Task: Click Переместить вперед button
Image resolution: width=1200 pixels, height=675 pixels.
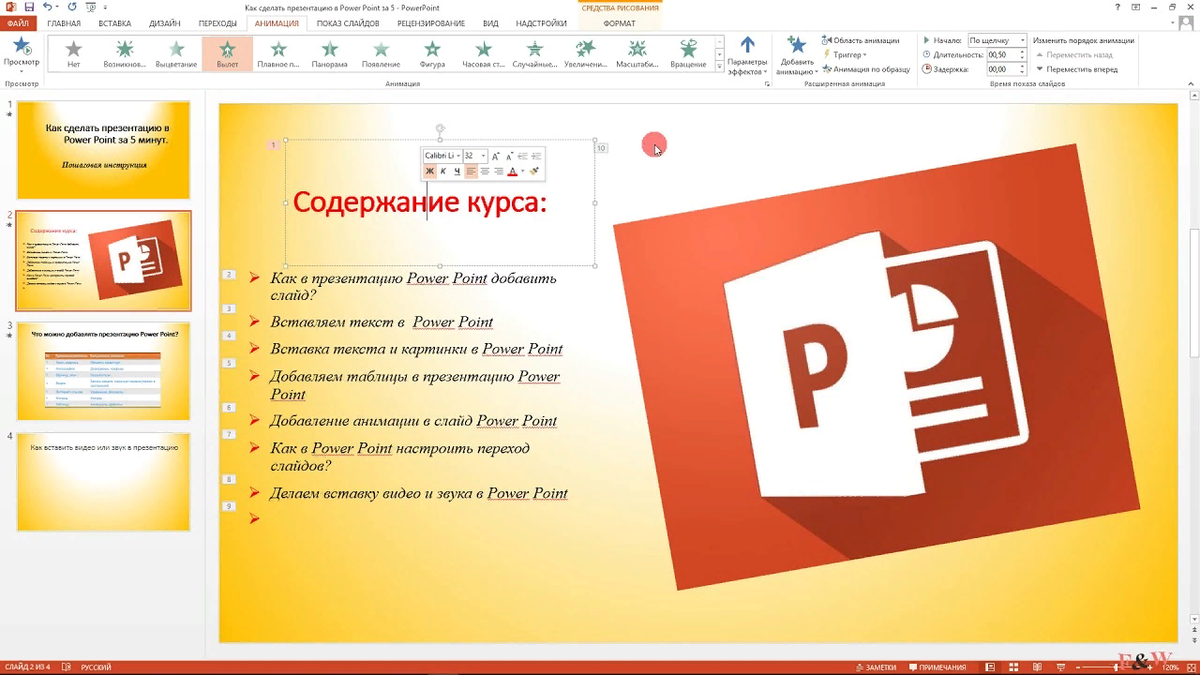Action: 1077,70
